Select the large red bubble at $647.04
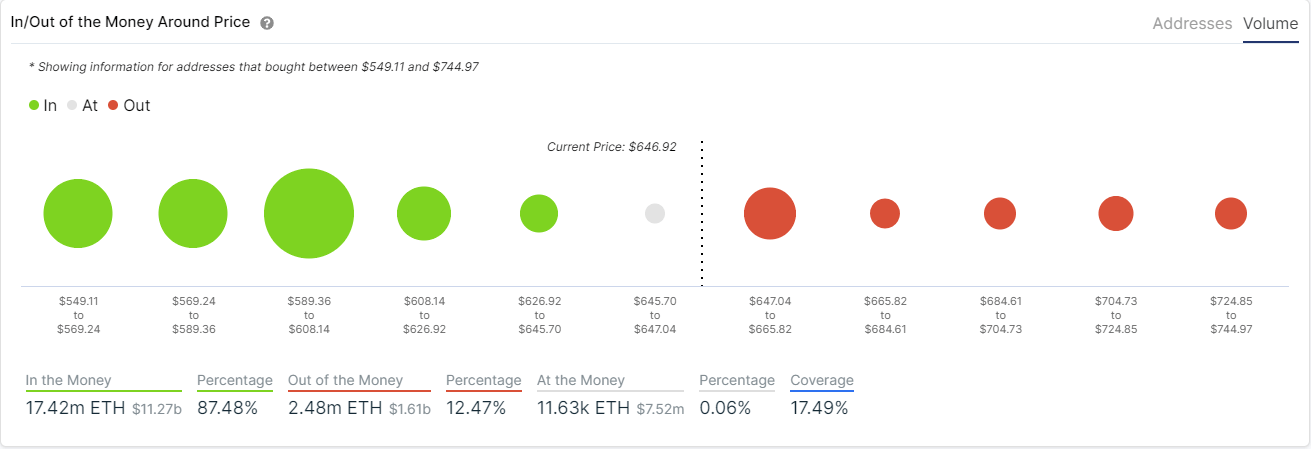 [770, 213]
